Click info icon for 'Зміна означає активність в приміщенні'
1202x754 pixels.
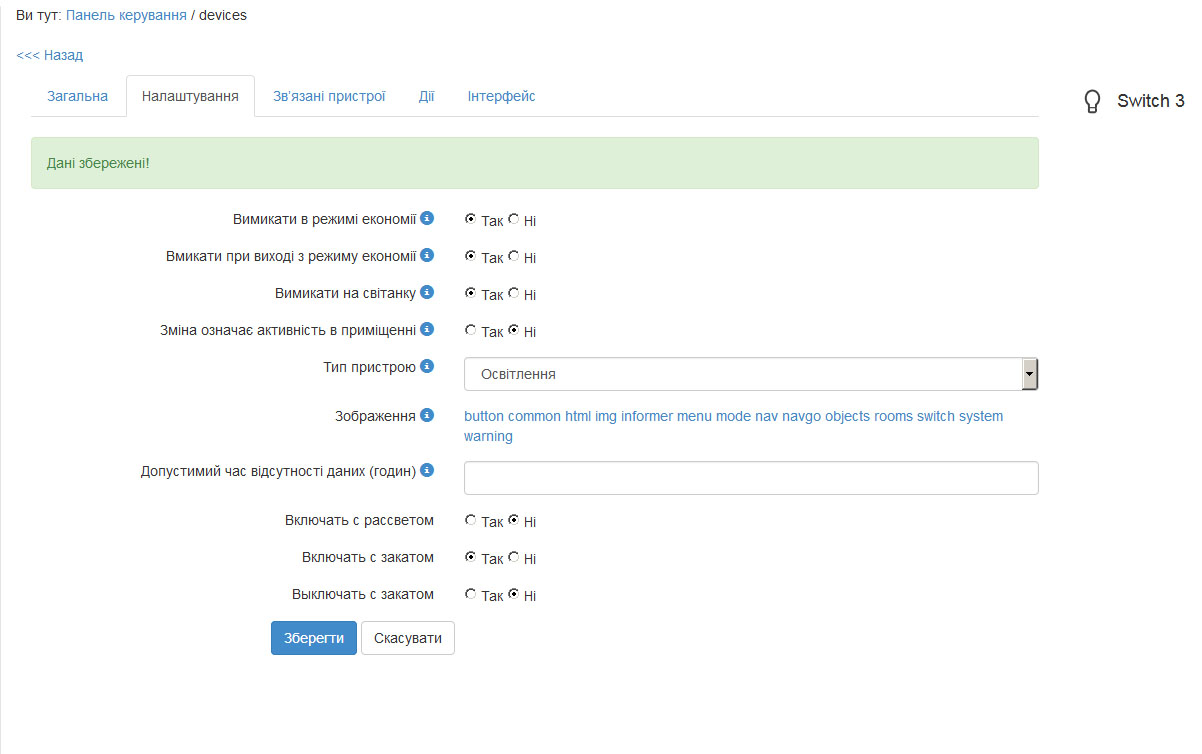click(x=427, y=329)
